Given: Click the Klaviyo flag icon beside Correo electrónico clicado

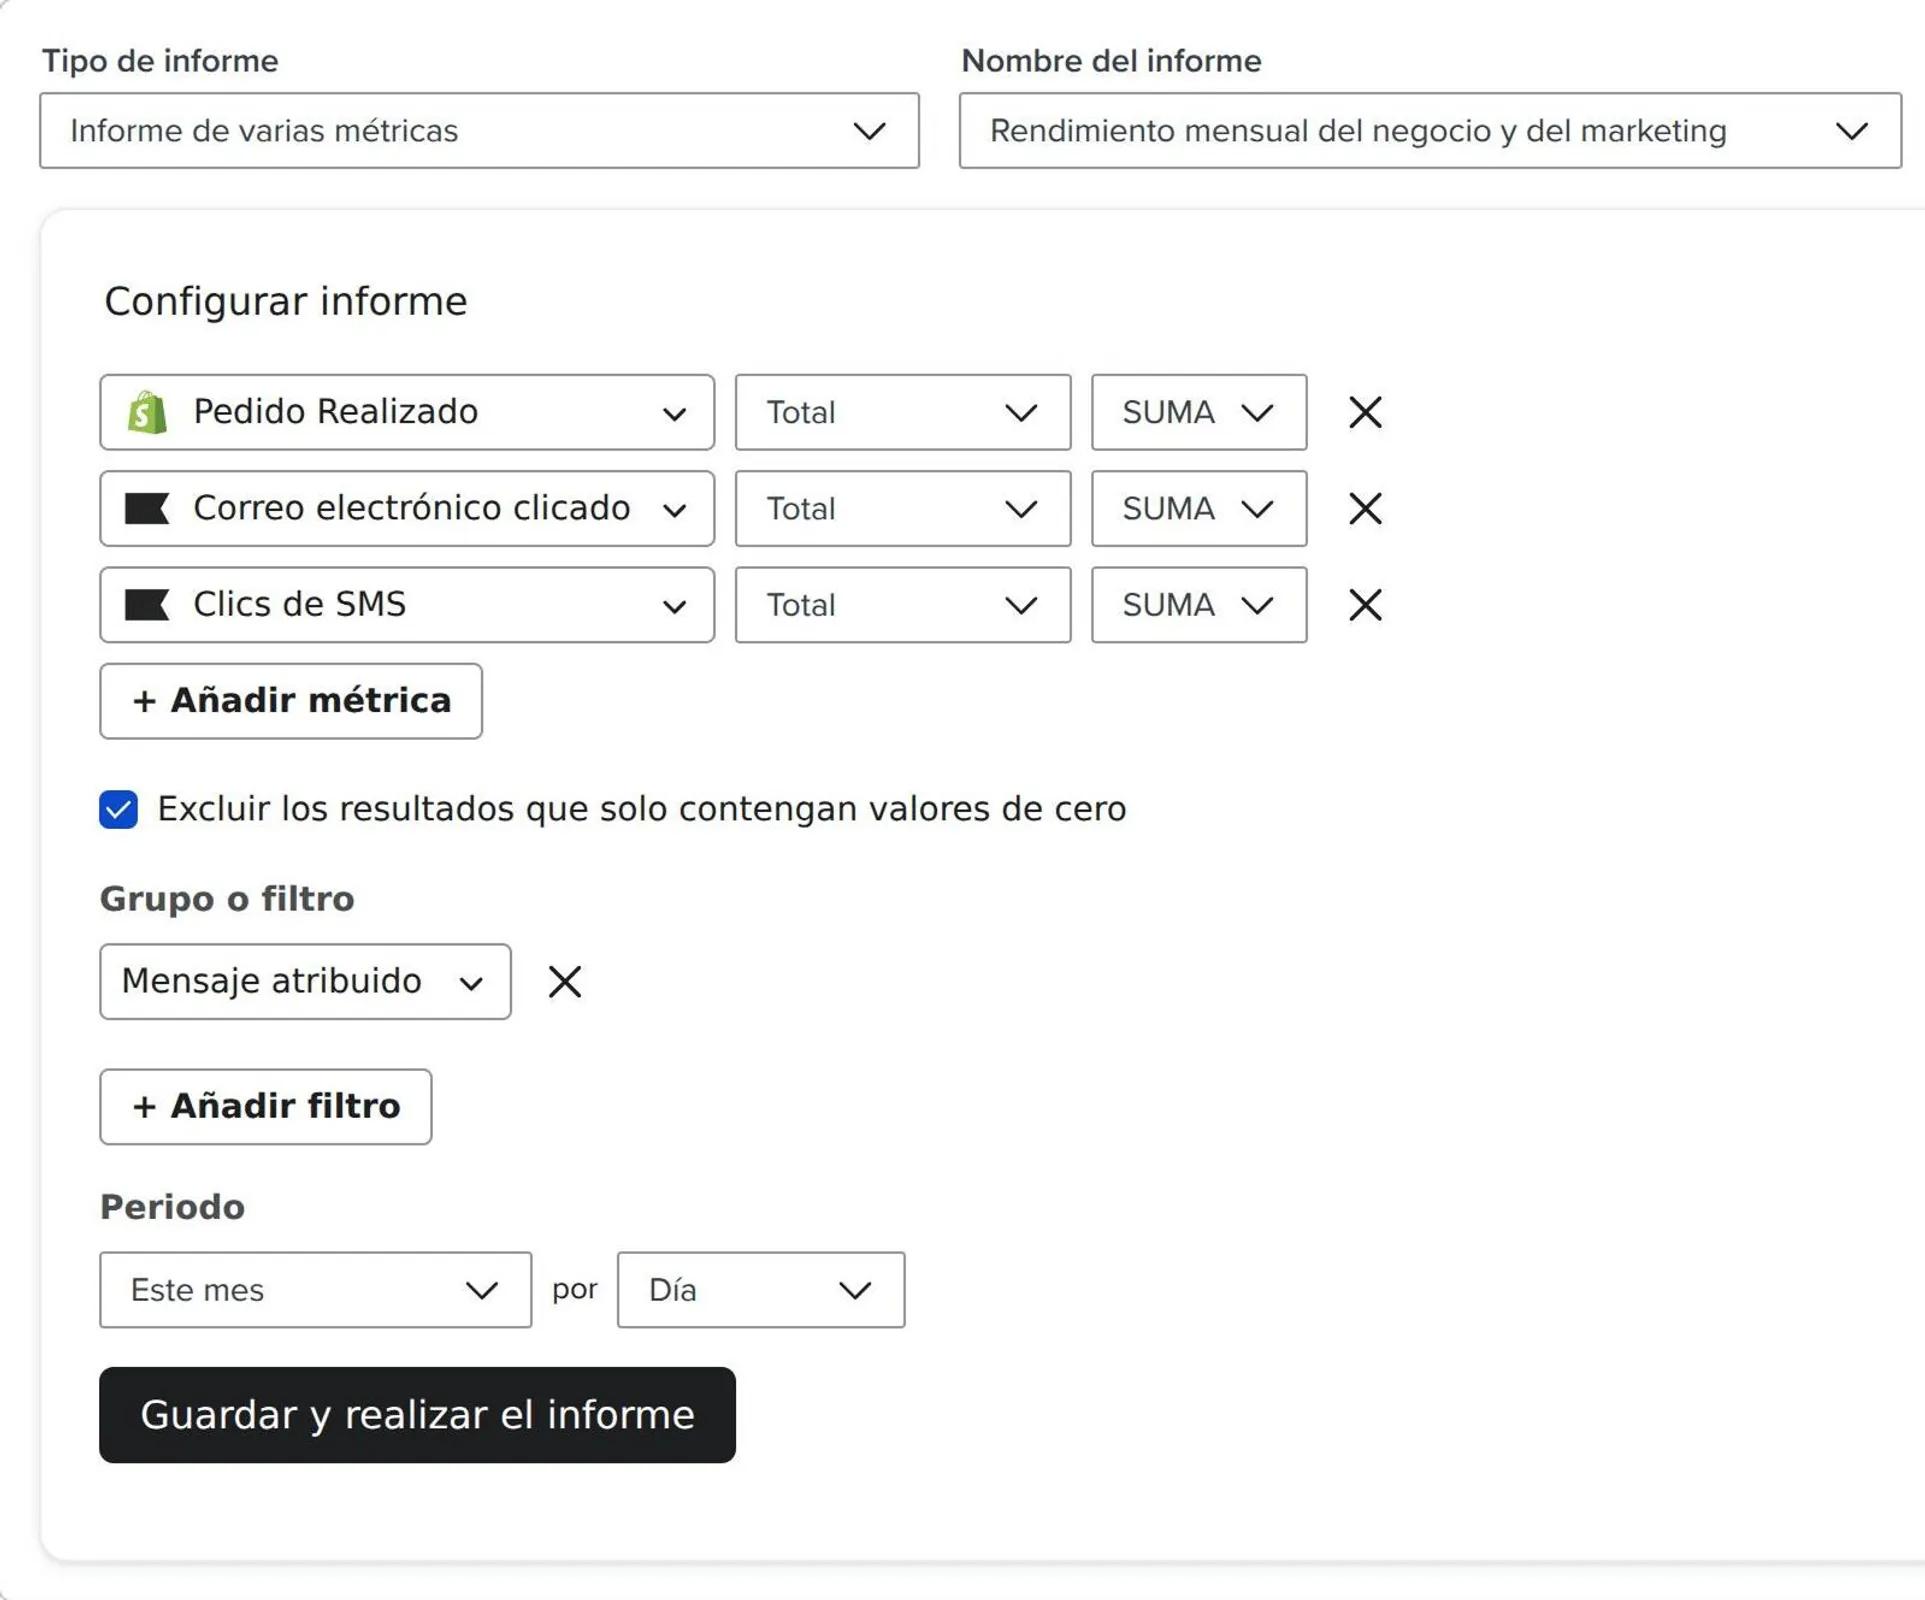Looking at the screenshot, I should pyautogui.click(x=147, y=508).
